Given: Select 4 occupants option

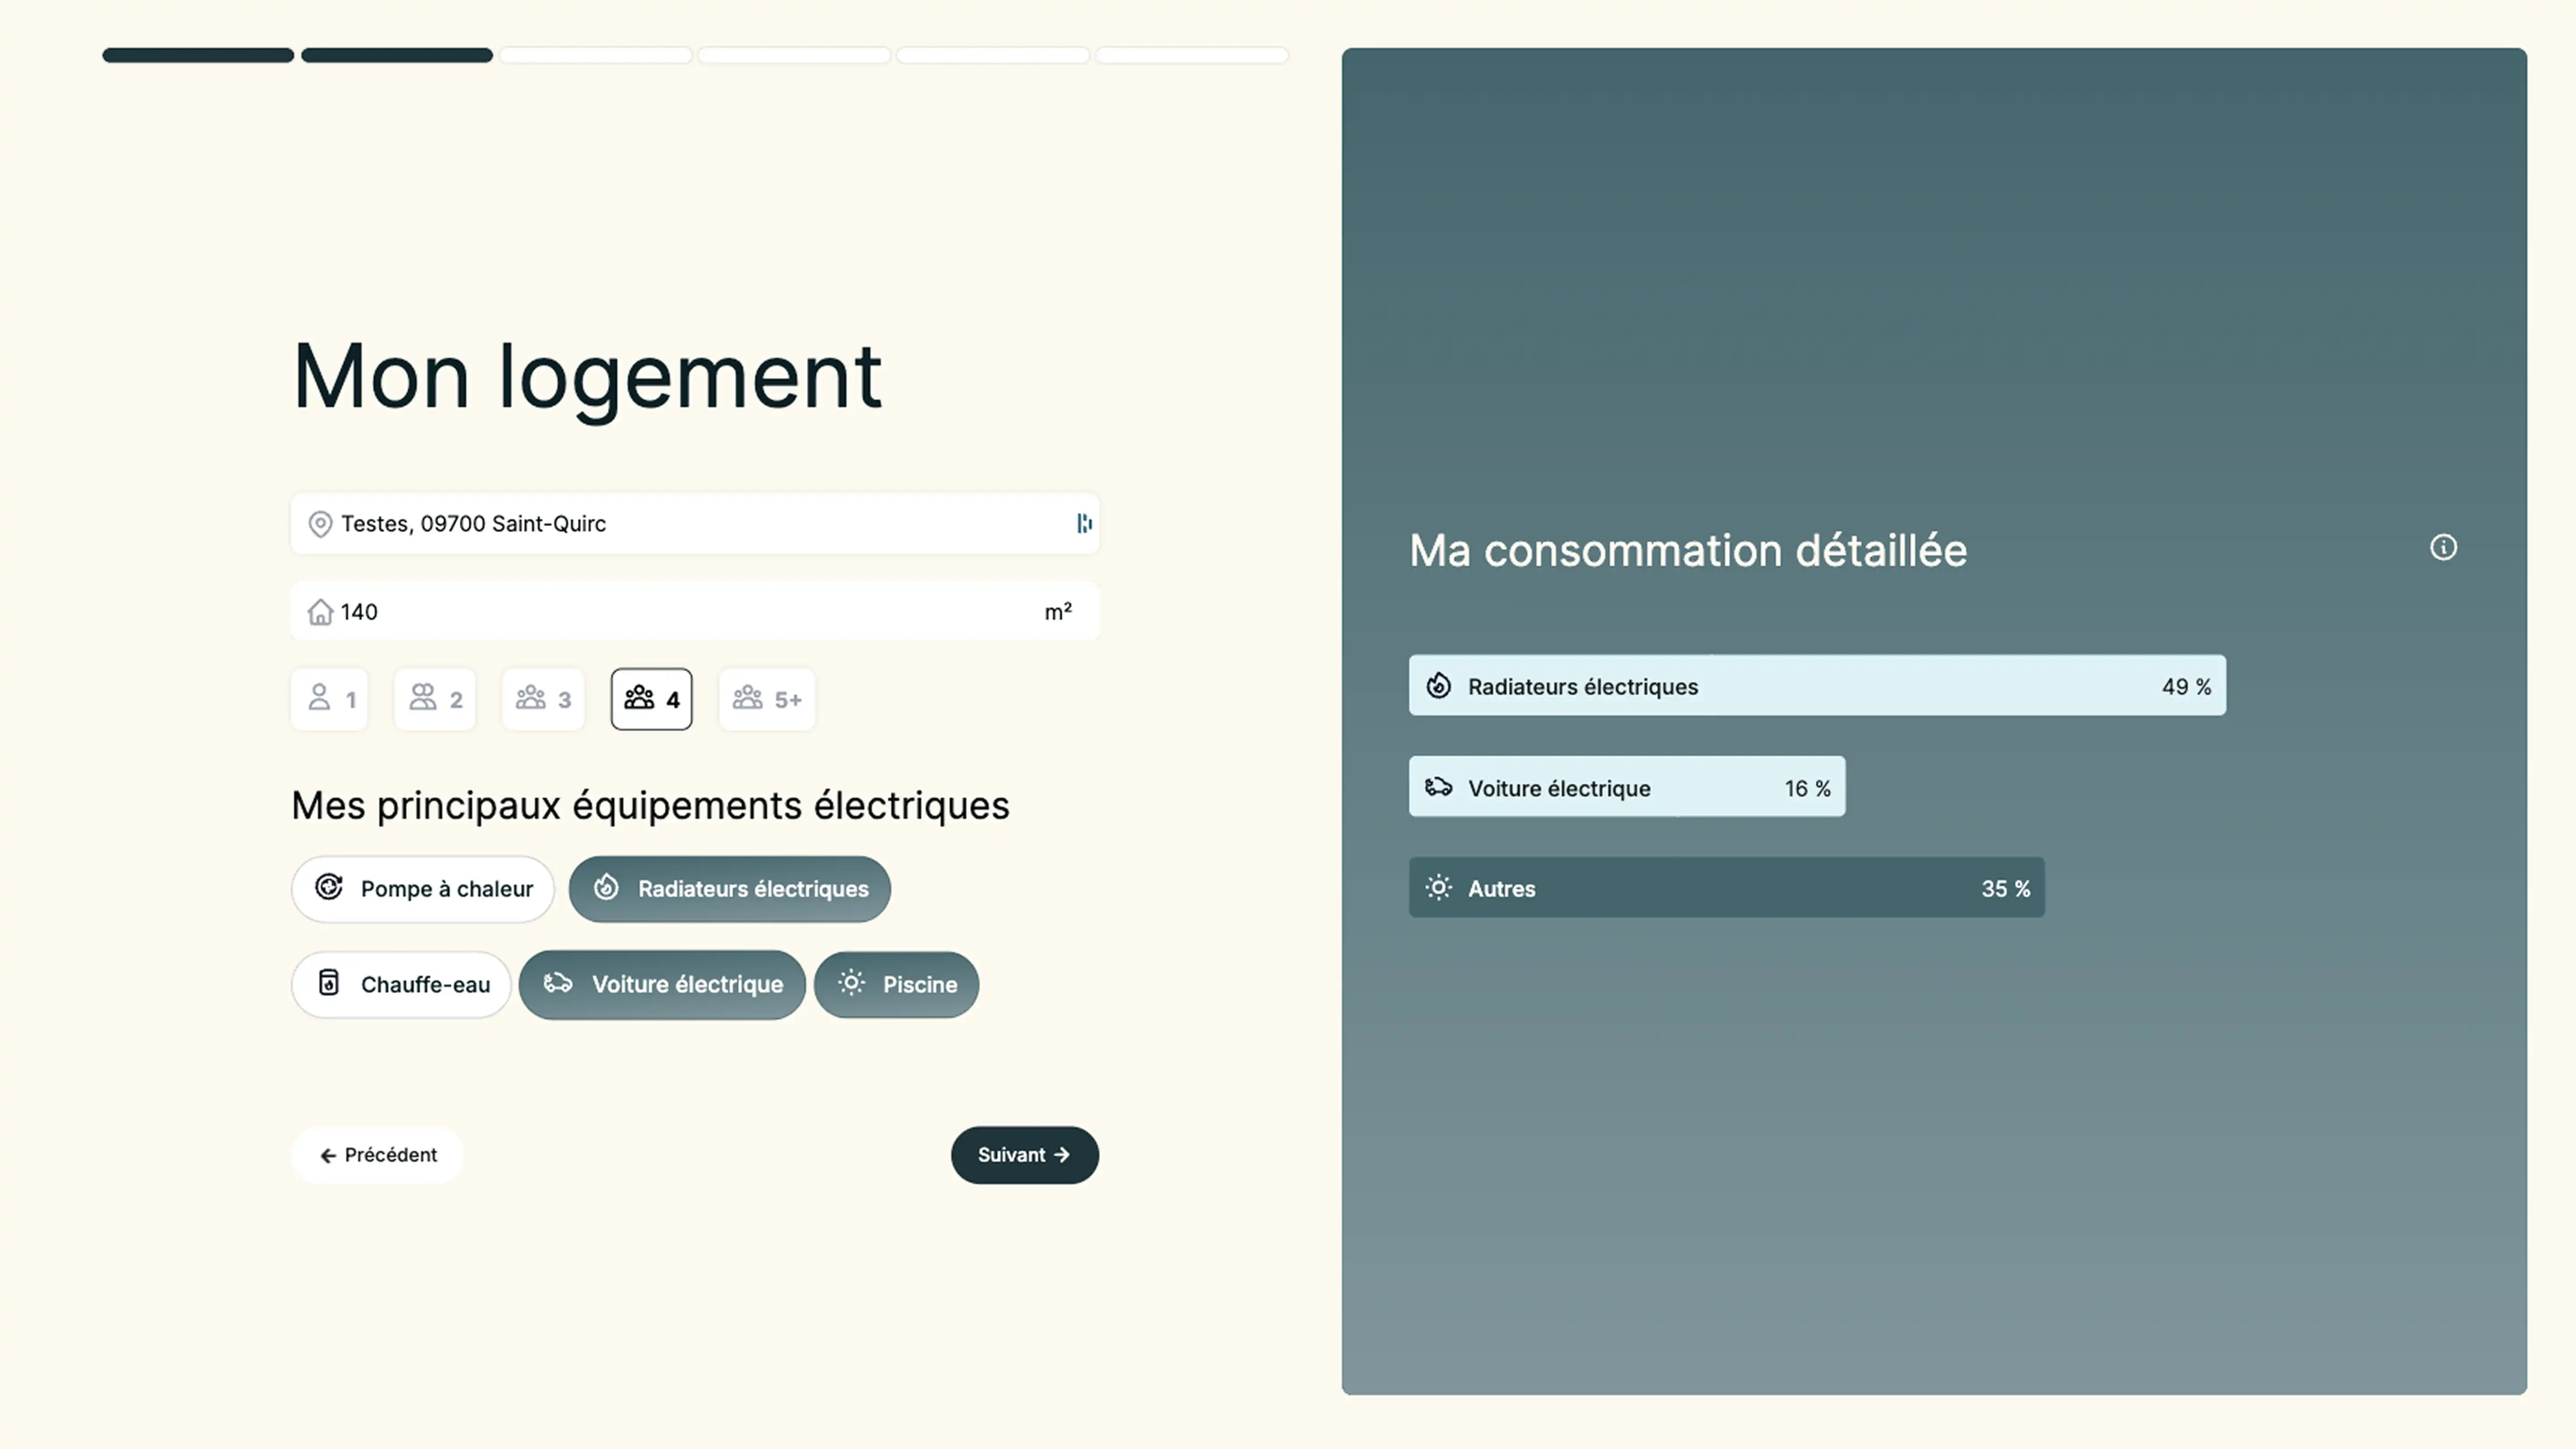Looking at the screenshot, I should click(x=652, y=699).
